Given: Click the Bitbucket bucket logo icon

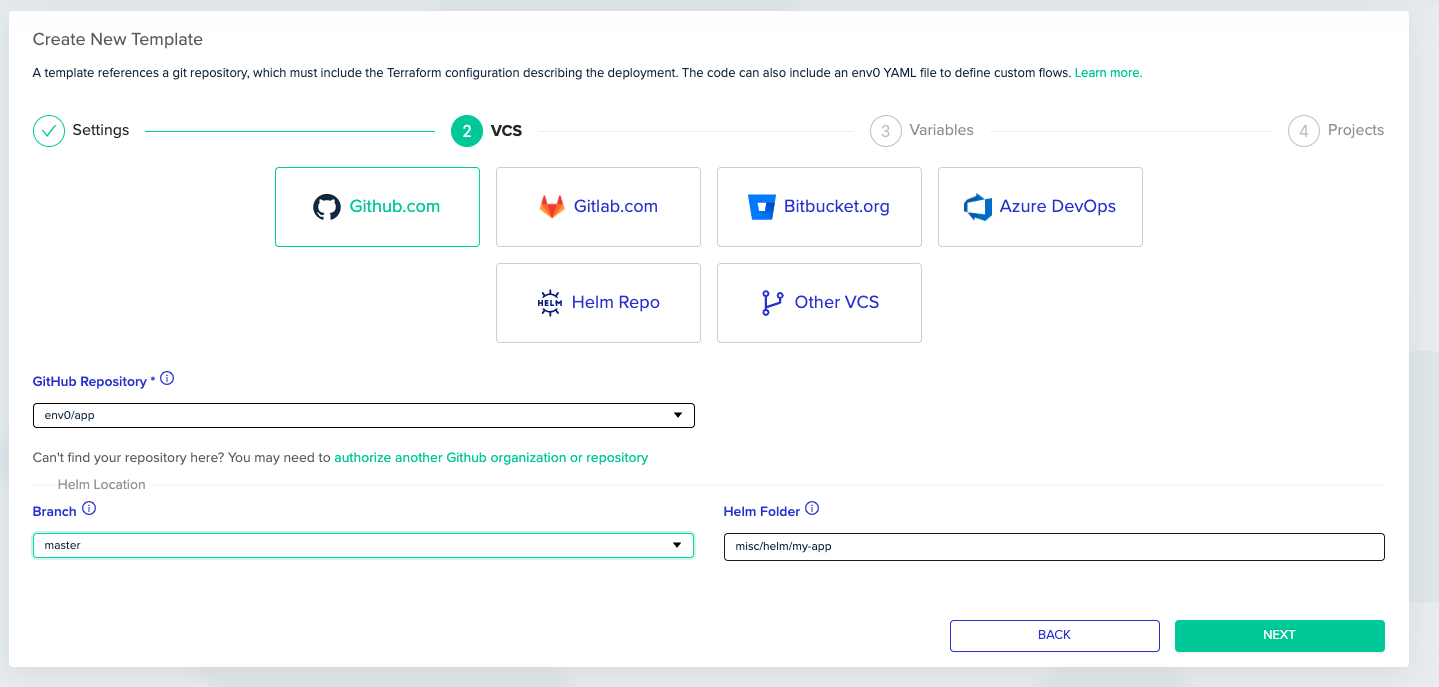Looking at the screenshot, I should coord(762,207).
